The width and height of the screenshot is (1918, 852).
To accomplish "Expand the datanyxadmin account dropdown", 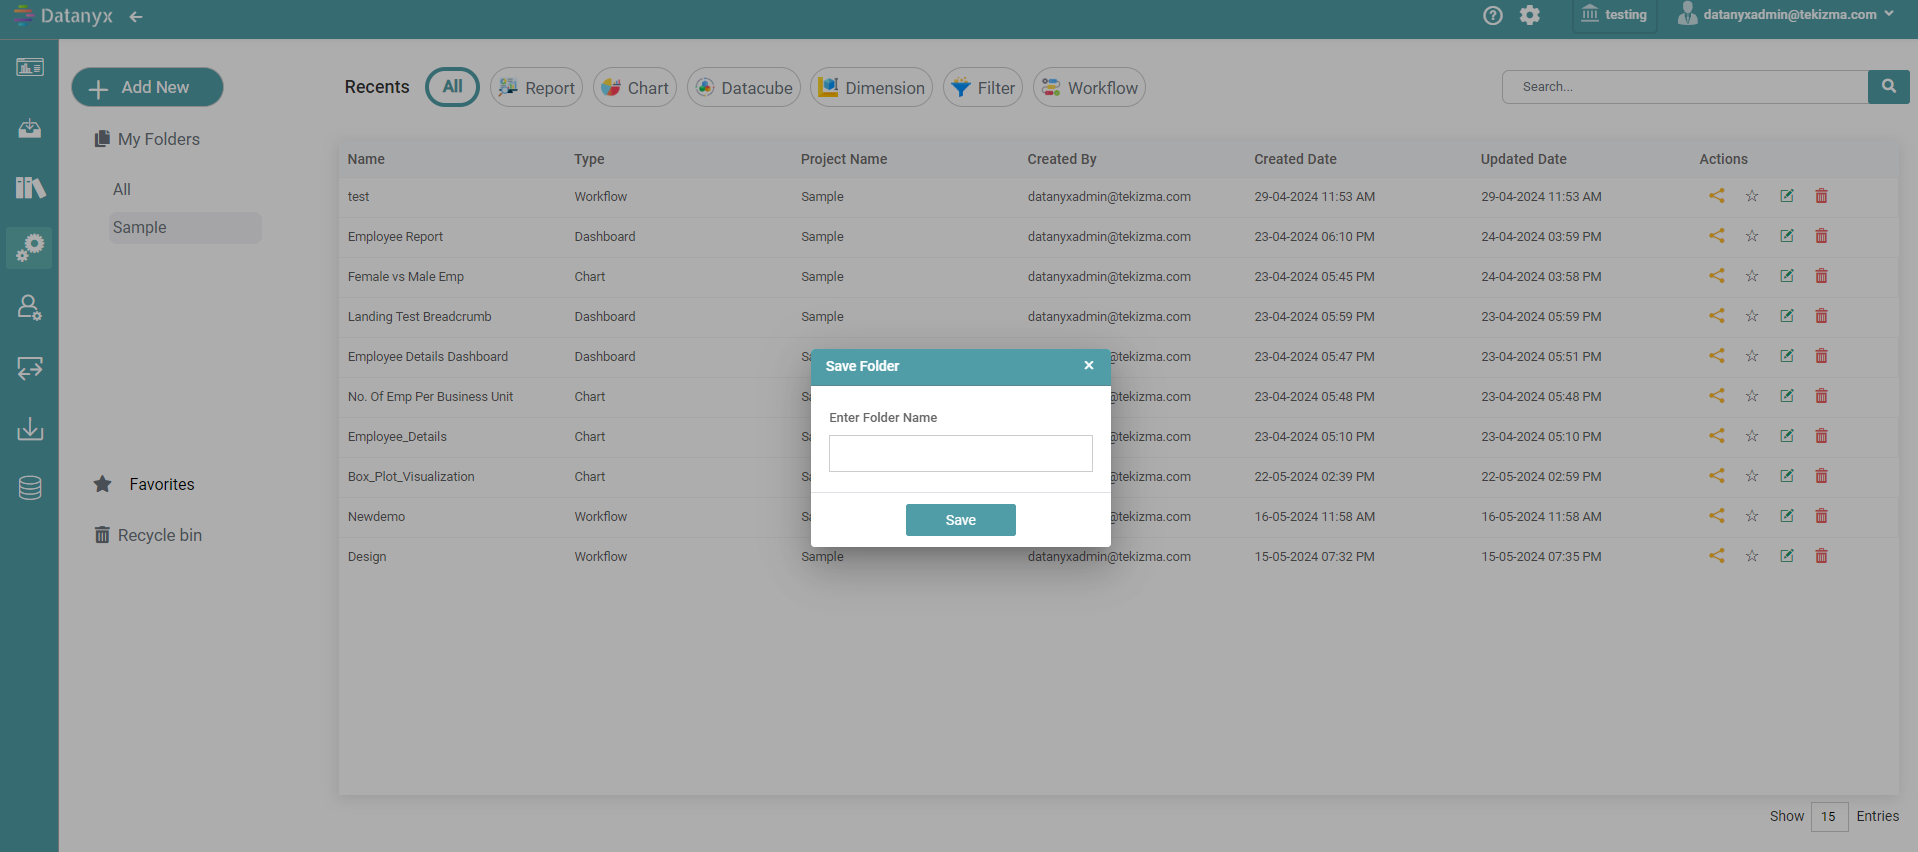I will coord(1786,15).
